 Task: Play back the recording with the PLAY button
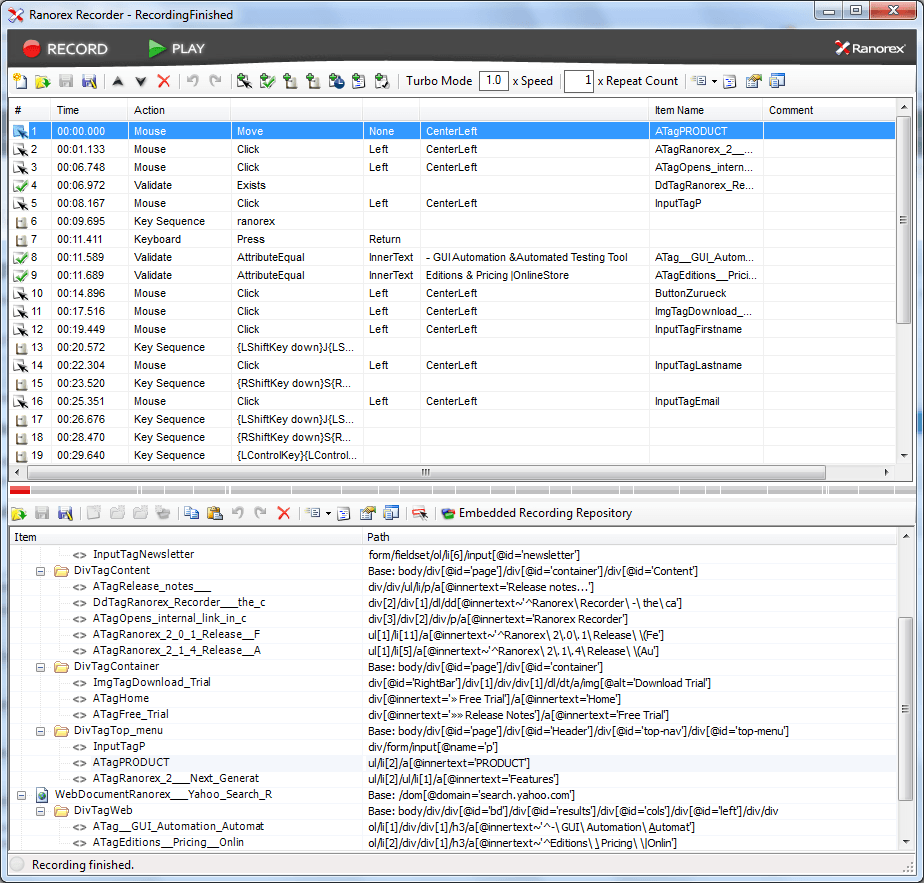(176, 48)
